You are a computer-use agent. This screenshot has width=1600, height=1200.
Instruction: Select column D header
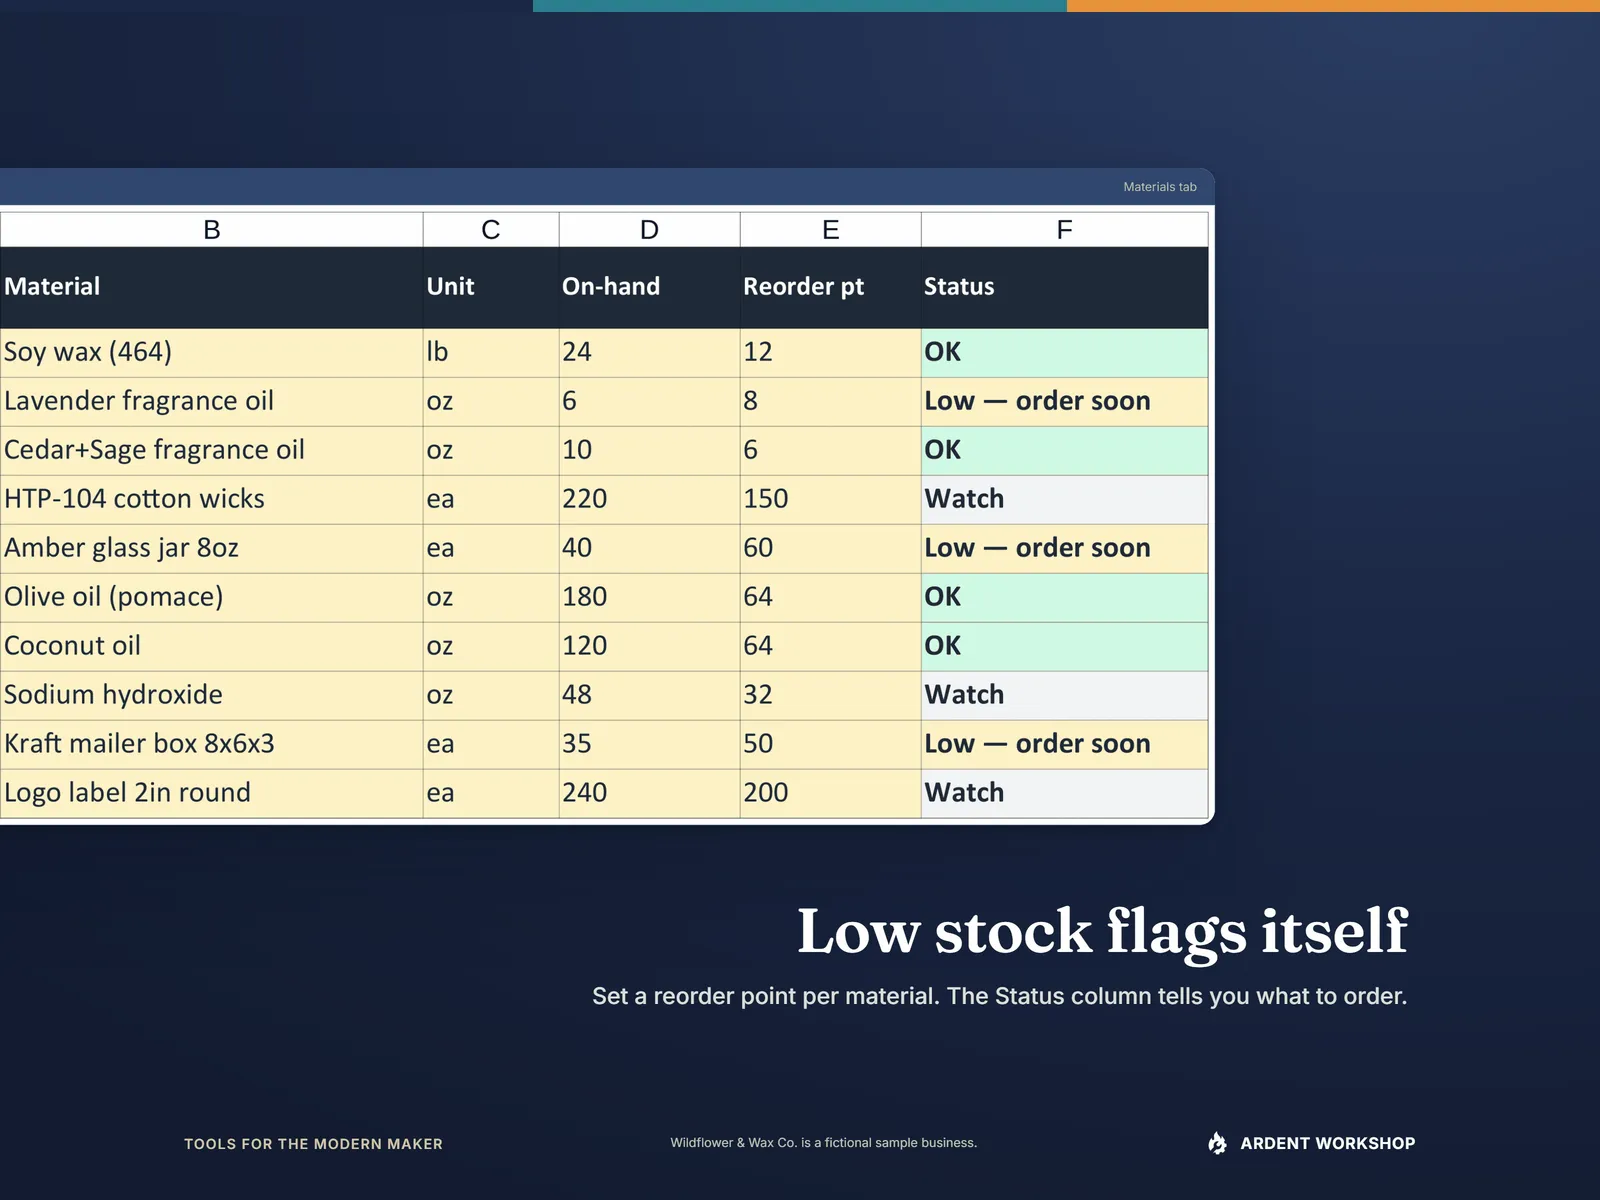[x=649, y=229]
